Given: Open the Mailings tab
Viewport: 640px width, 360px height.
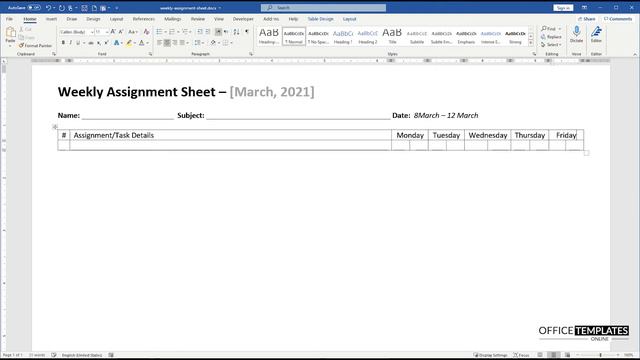Looking at the screenshot, I should point(172,19).
